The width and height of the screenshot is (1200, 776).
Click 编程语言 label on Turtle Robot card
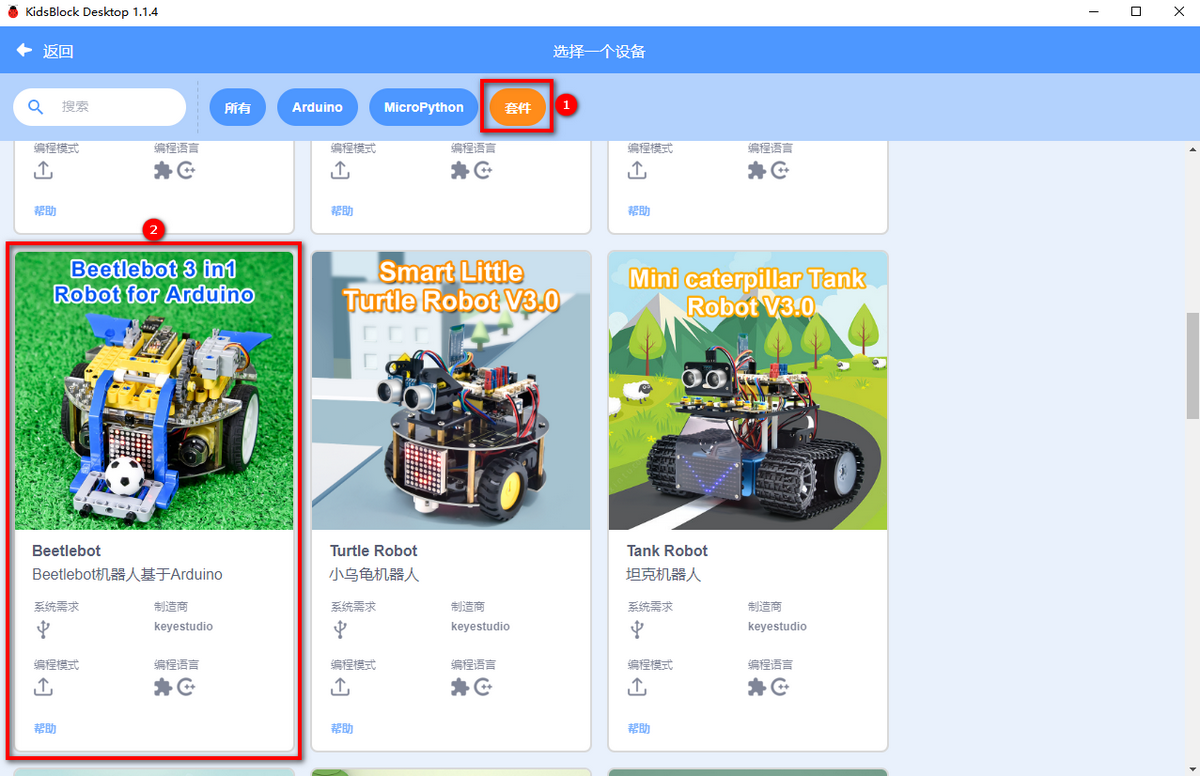(473, 665)
